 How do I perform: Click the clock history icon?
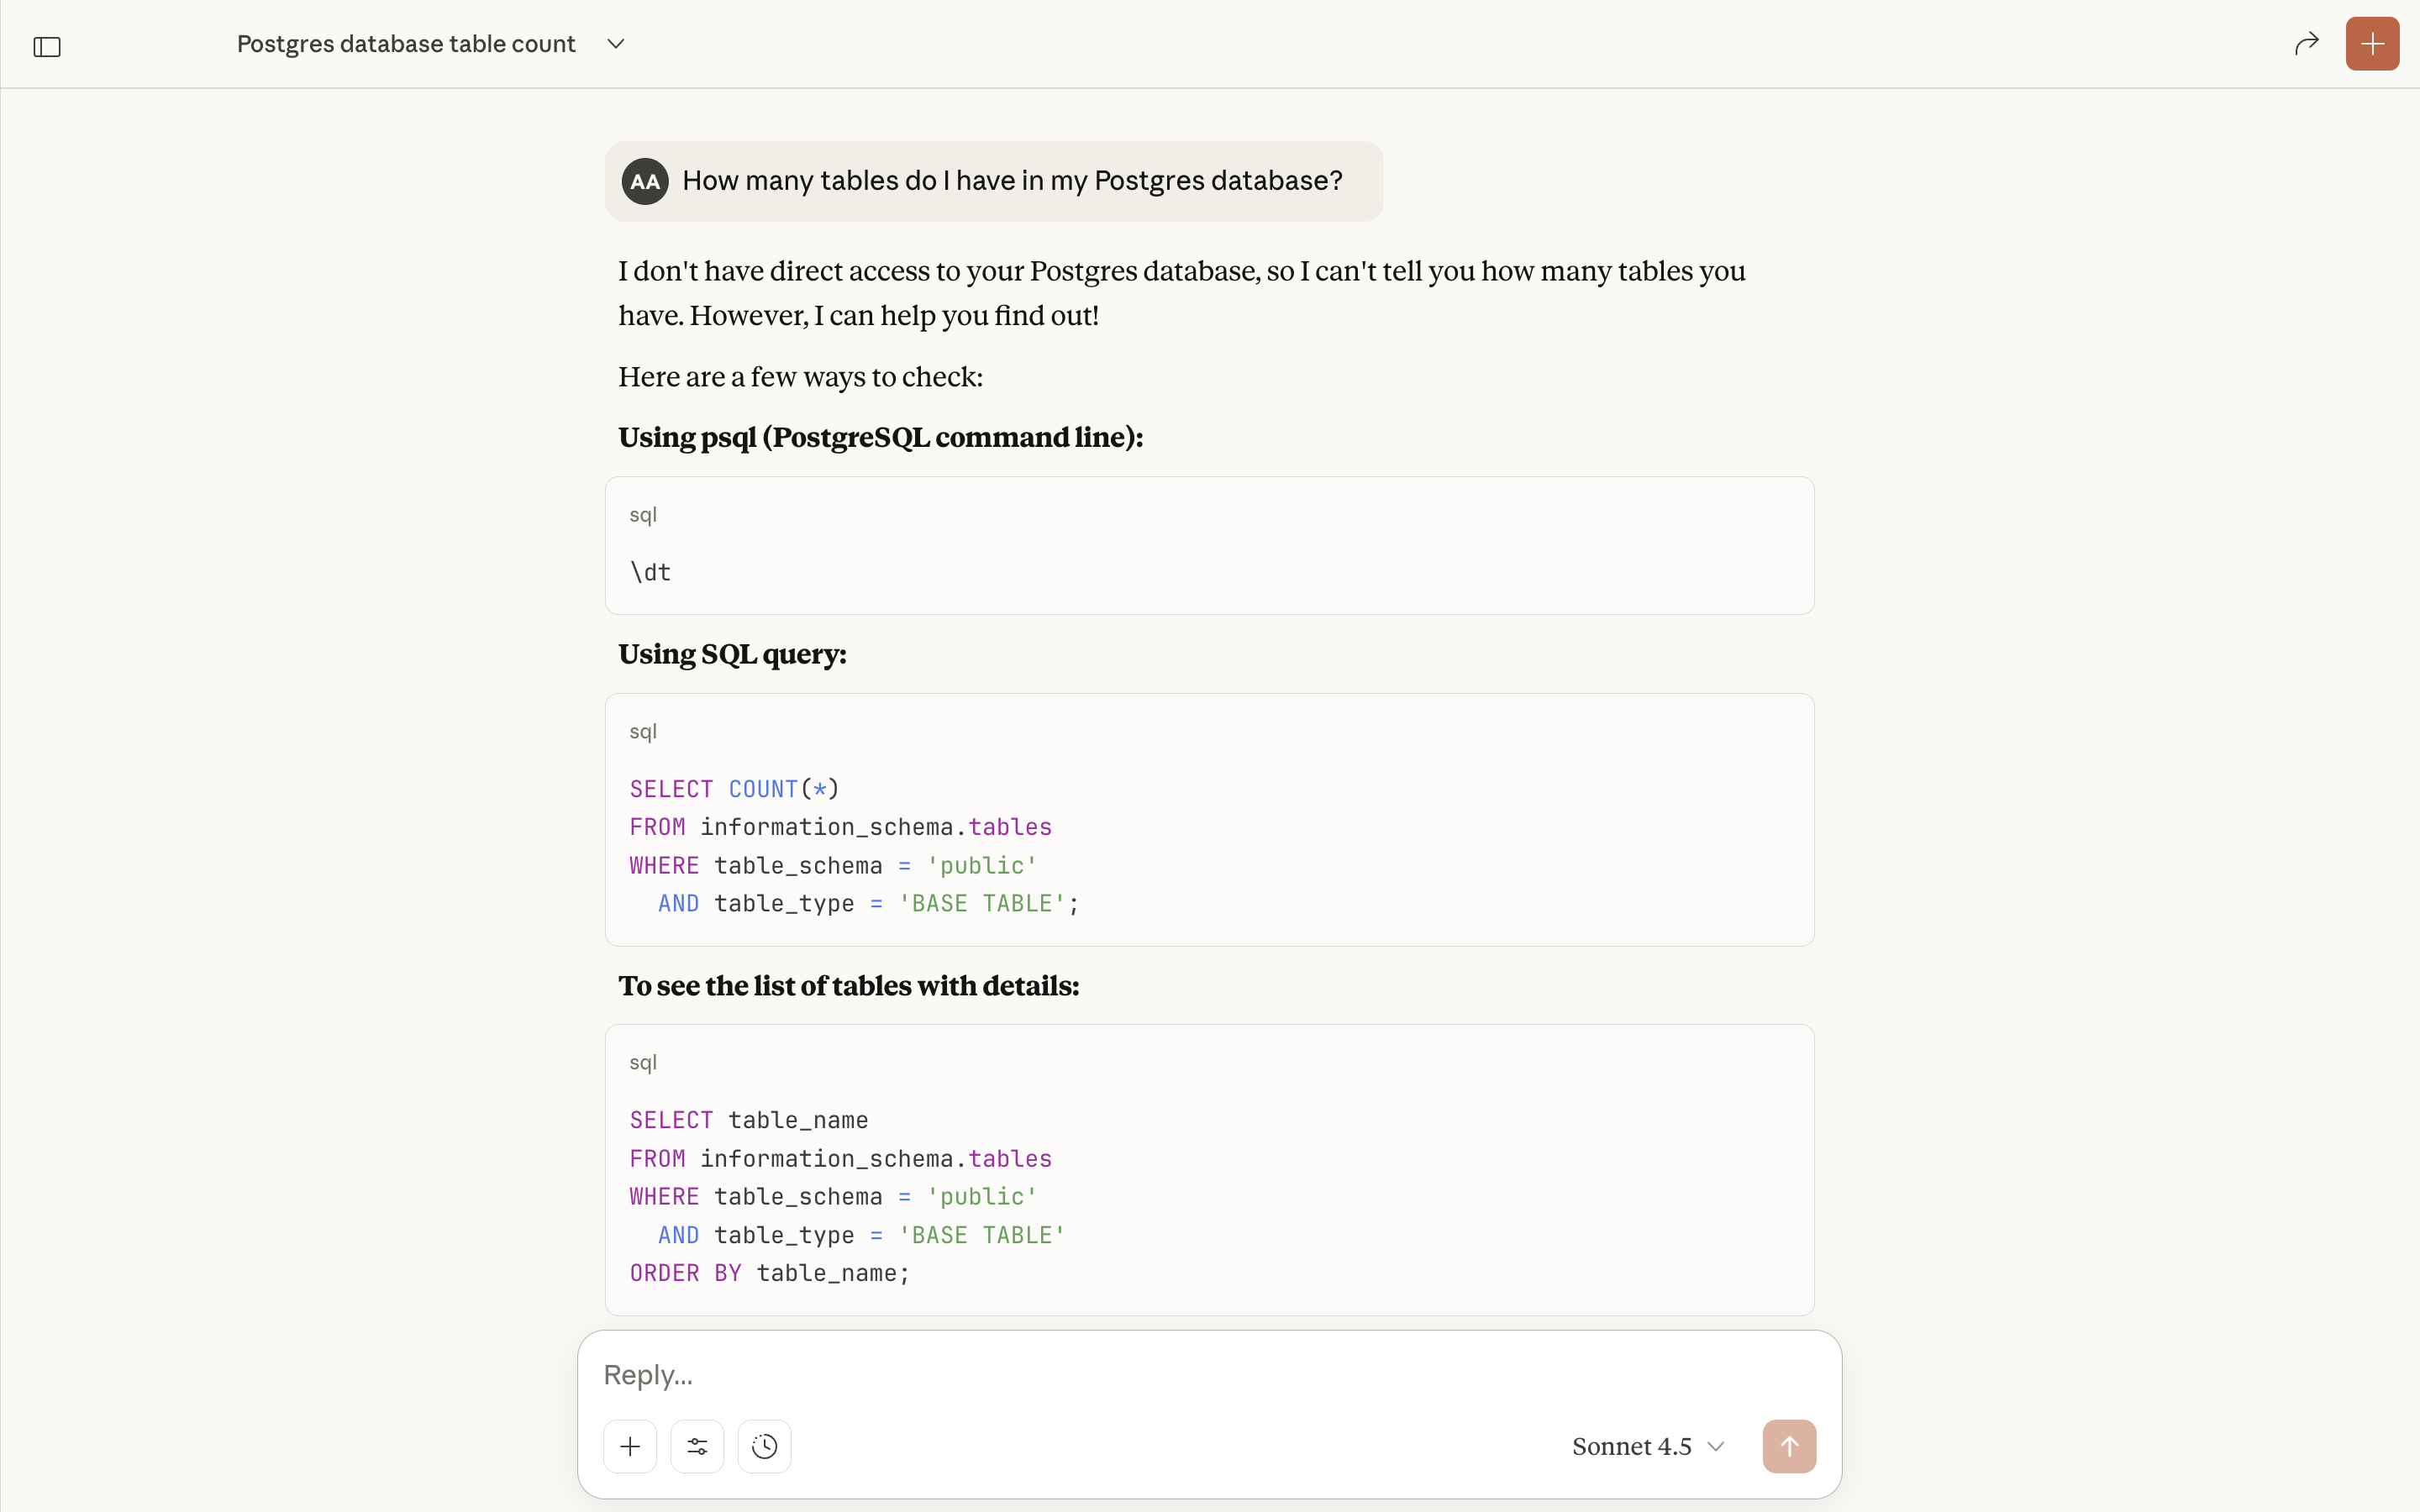coord(764,1446)
